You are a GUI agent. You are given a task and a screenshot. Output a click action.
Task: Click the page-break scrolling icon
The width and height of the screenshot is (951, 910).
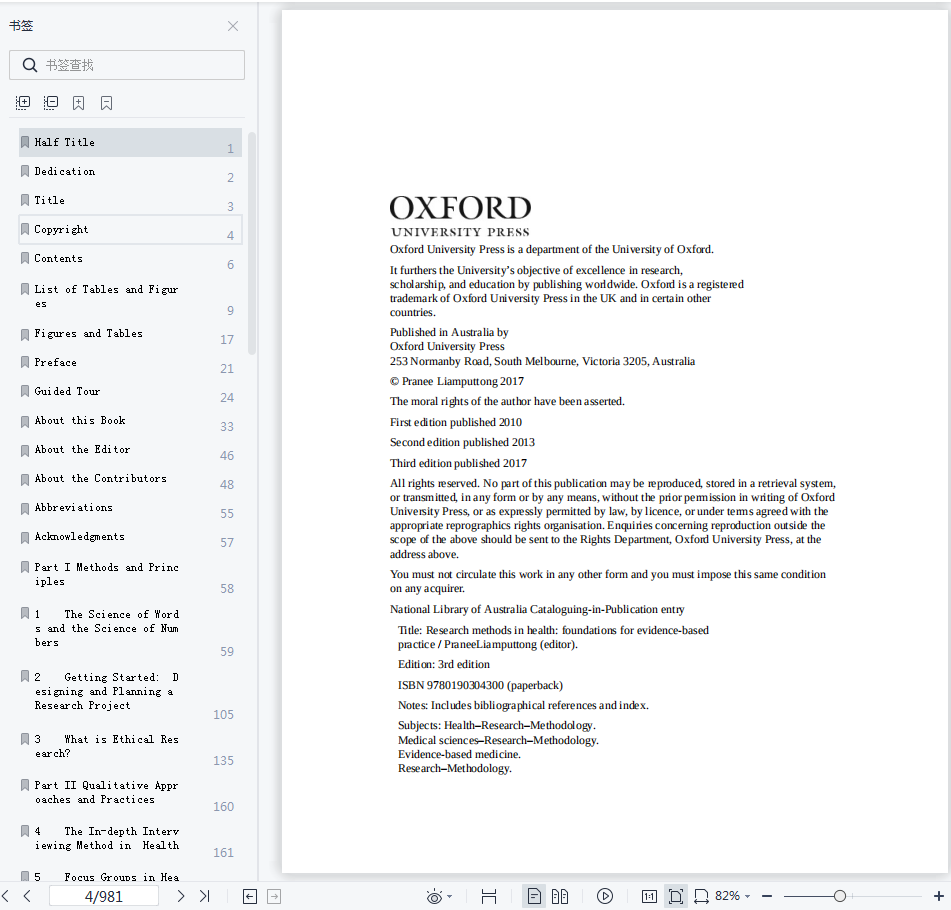pos(489,896)
